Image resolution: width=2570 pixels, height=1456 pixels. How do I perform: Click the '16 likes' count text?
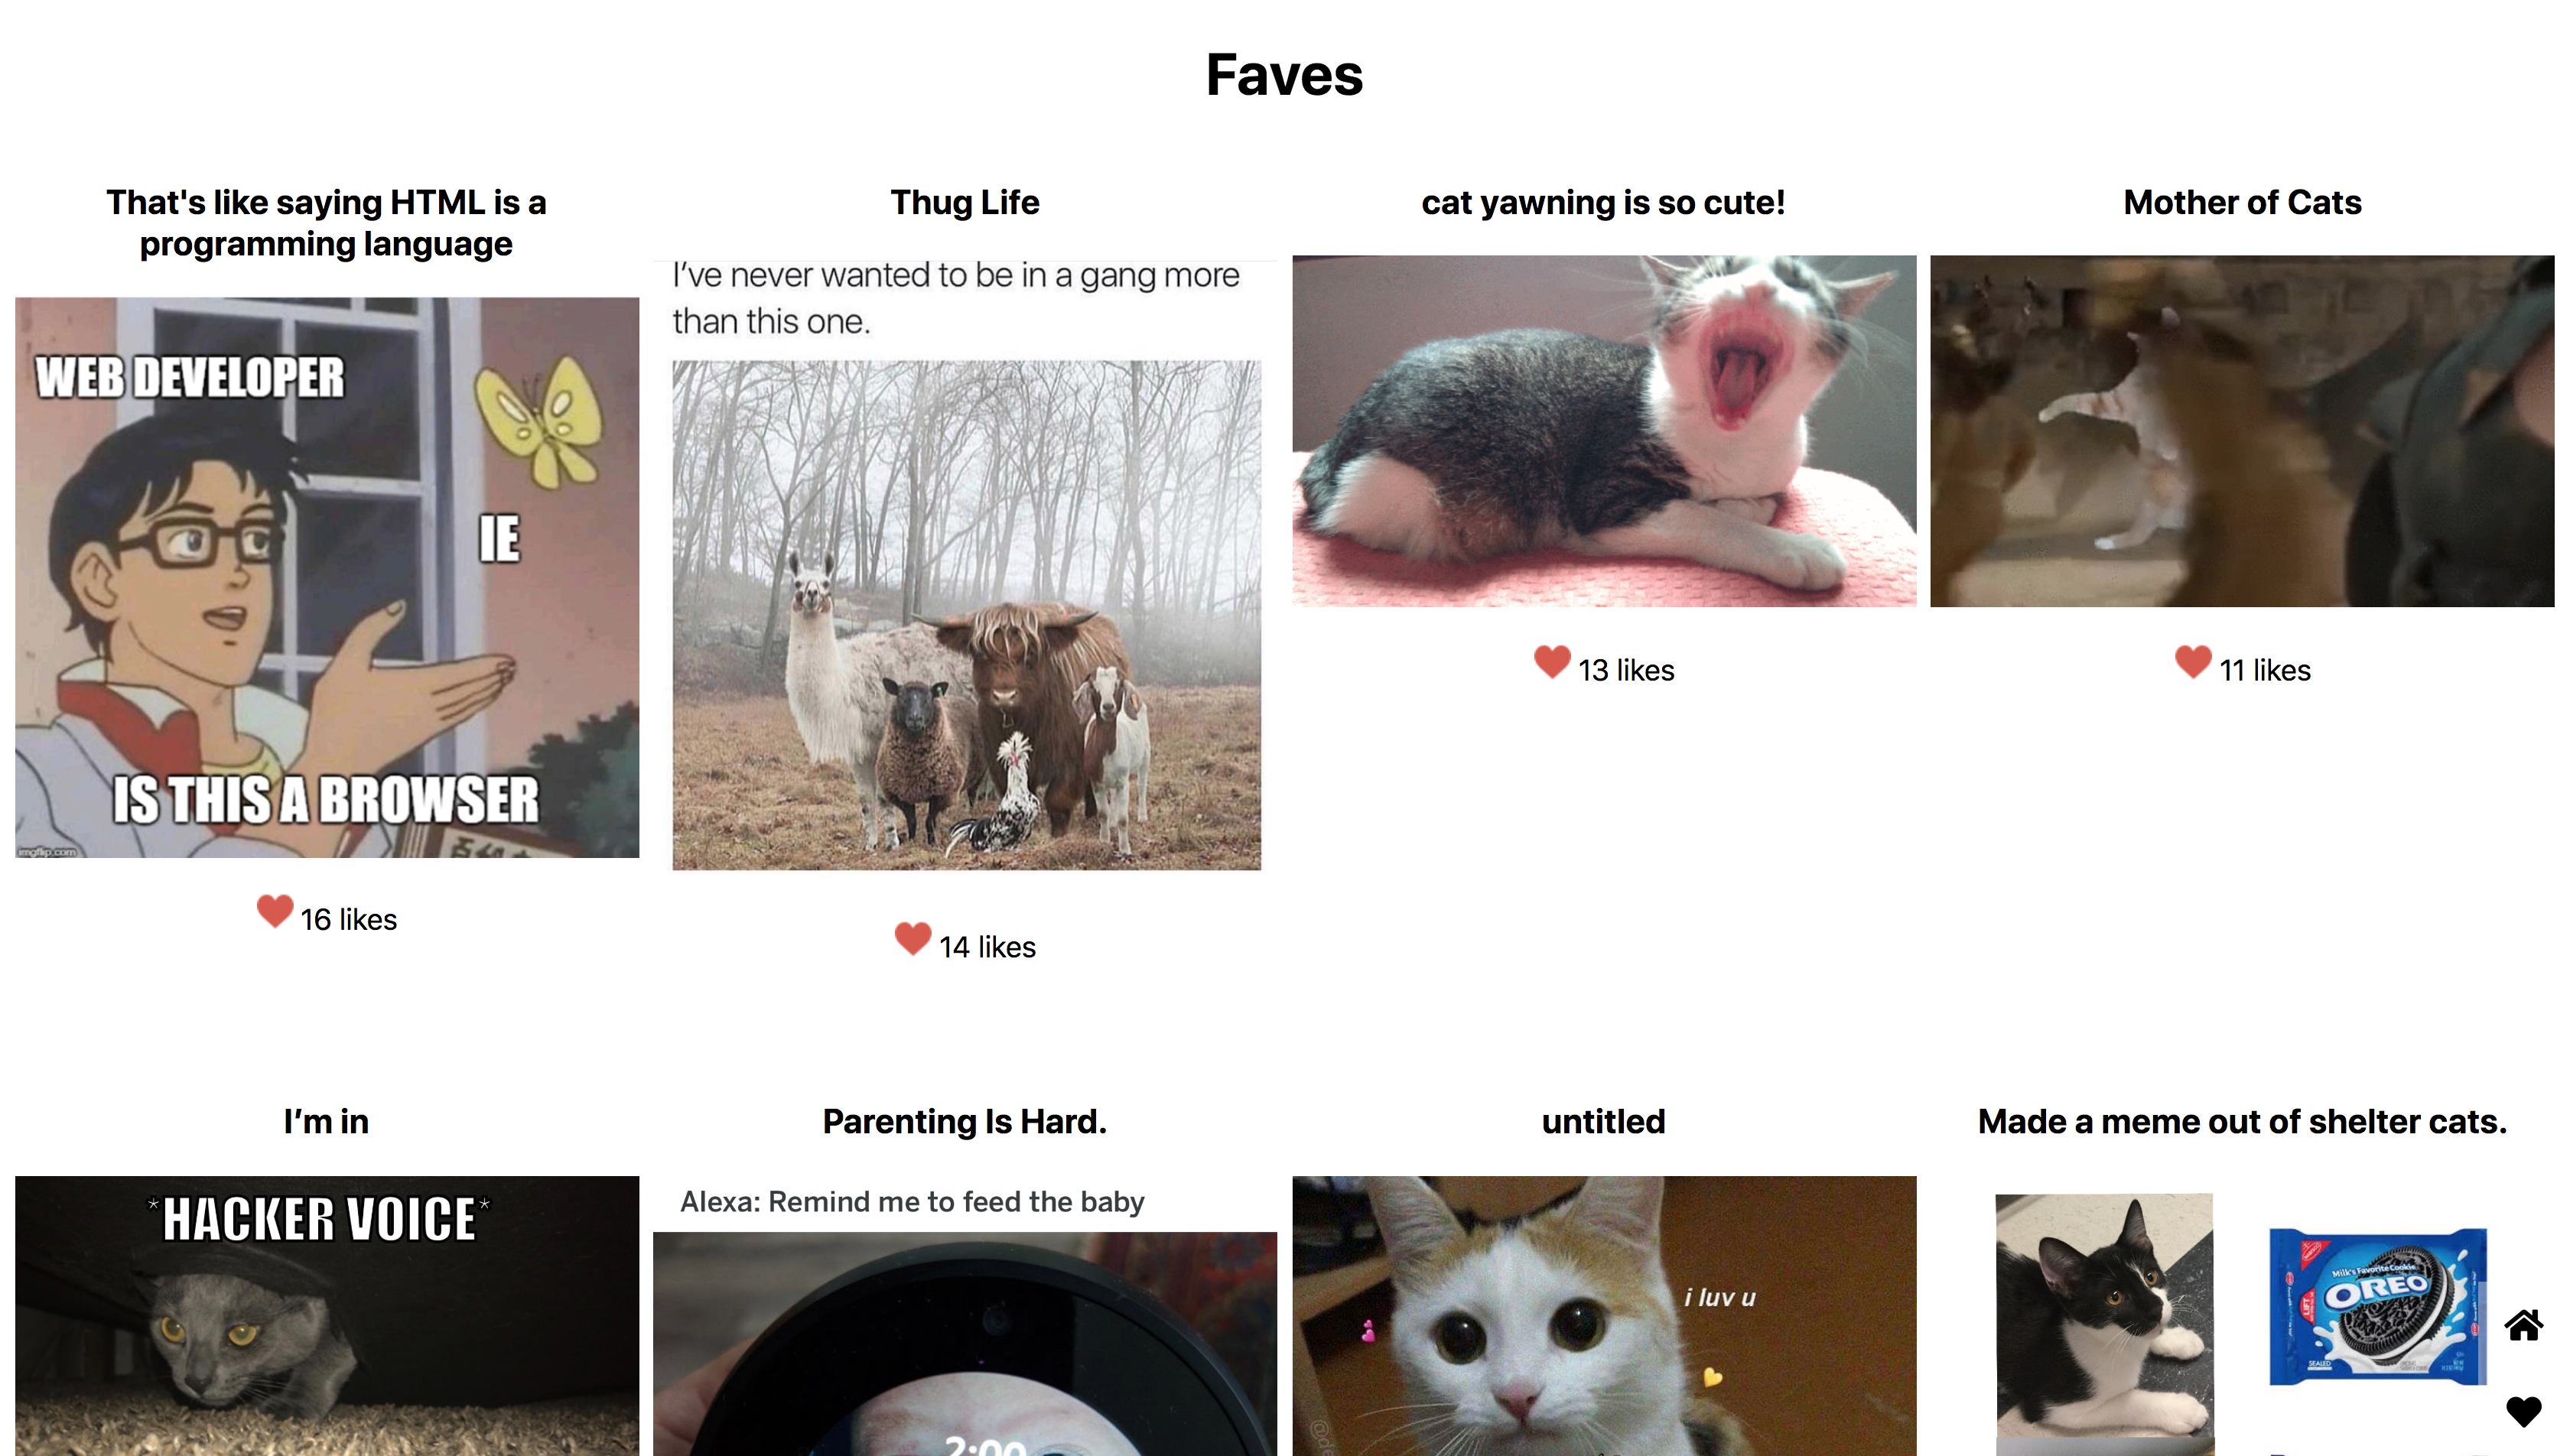pyautogui.click(x=349, y=919)
